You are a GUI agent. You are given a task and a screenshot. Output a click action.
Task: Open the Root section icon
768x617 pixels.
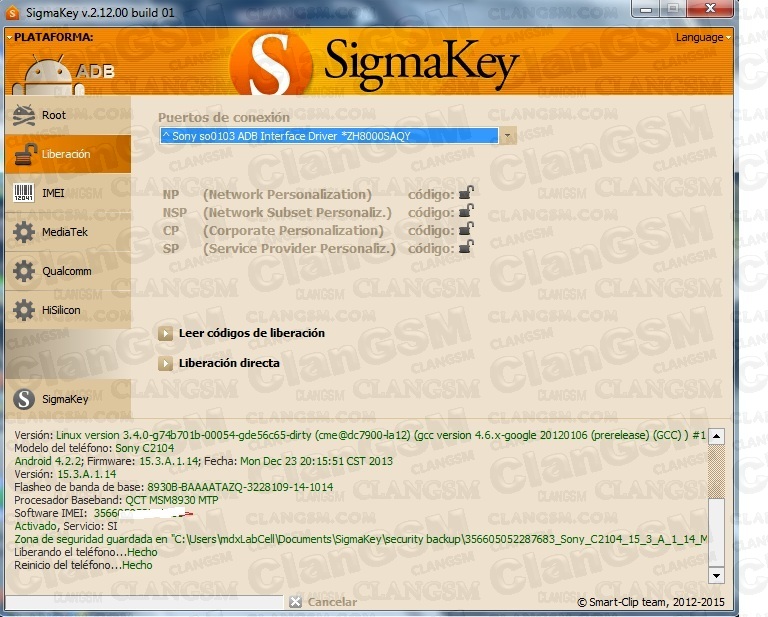point(24,115)
